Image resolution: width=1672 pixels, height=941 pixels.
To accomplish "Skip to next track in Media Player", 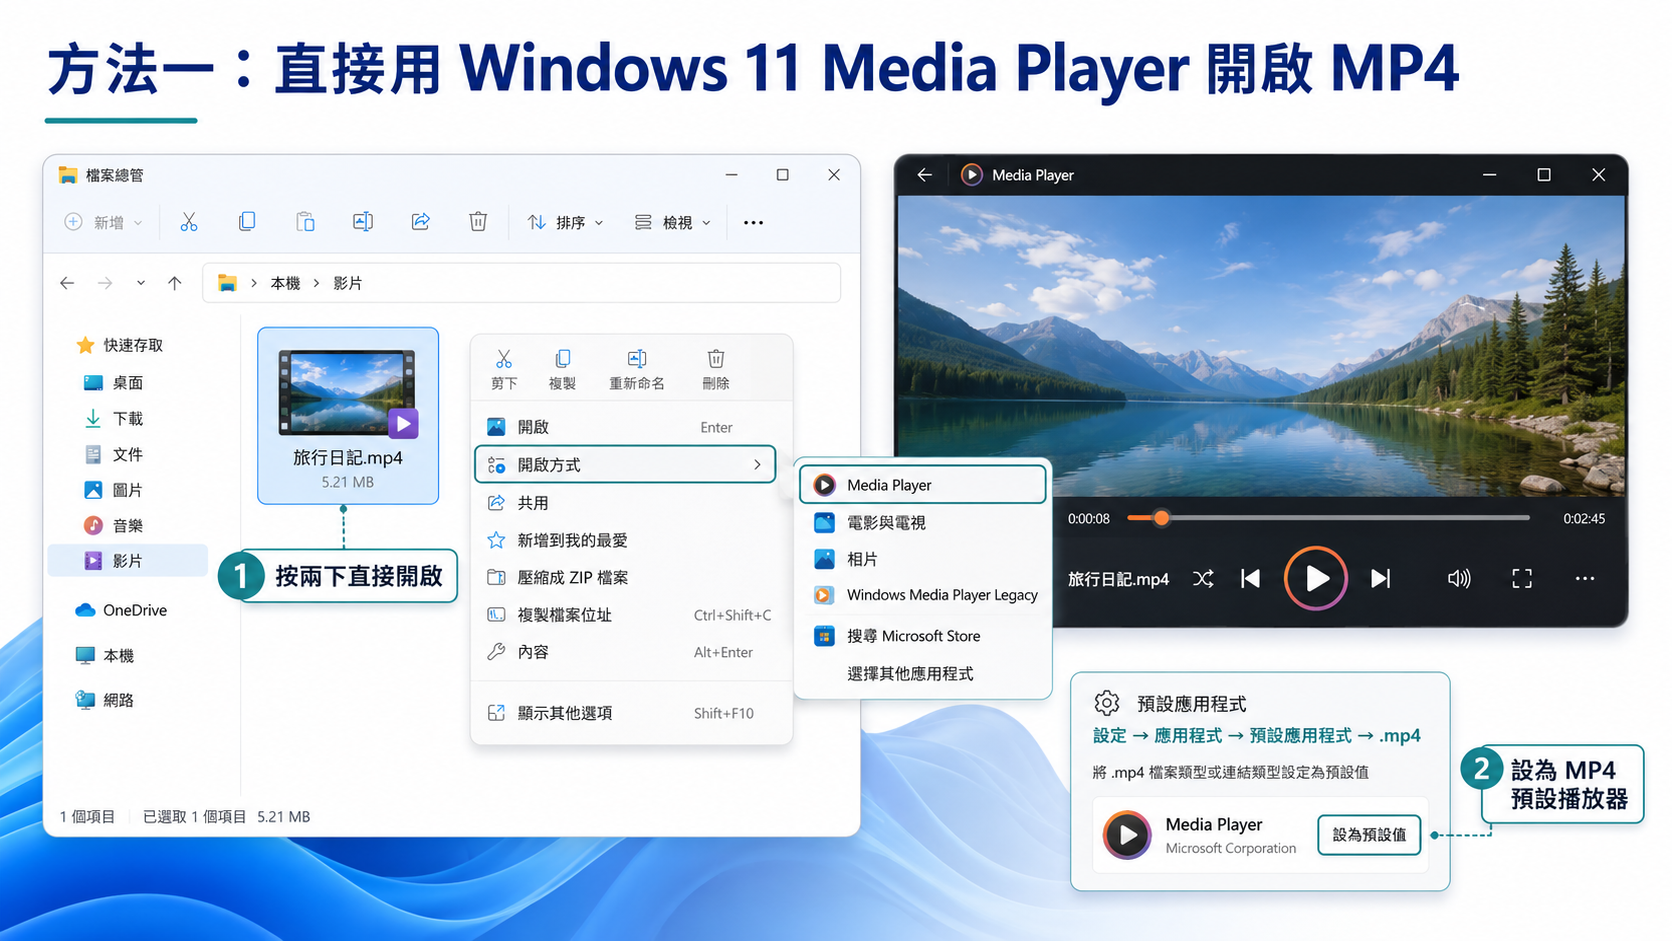I will pyautogui.click(x=1381, y=579).
